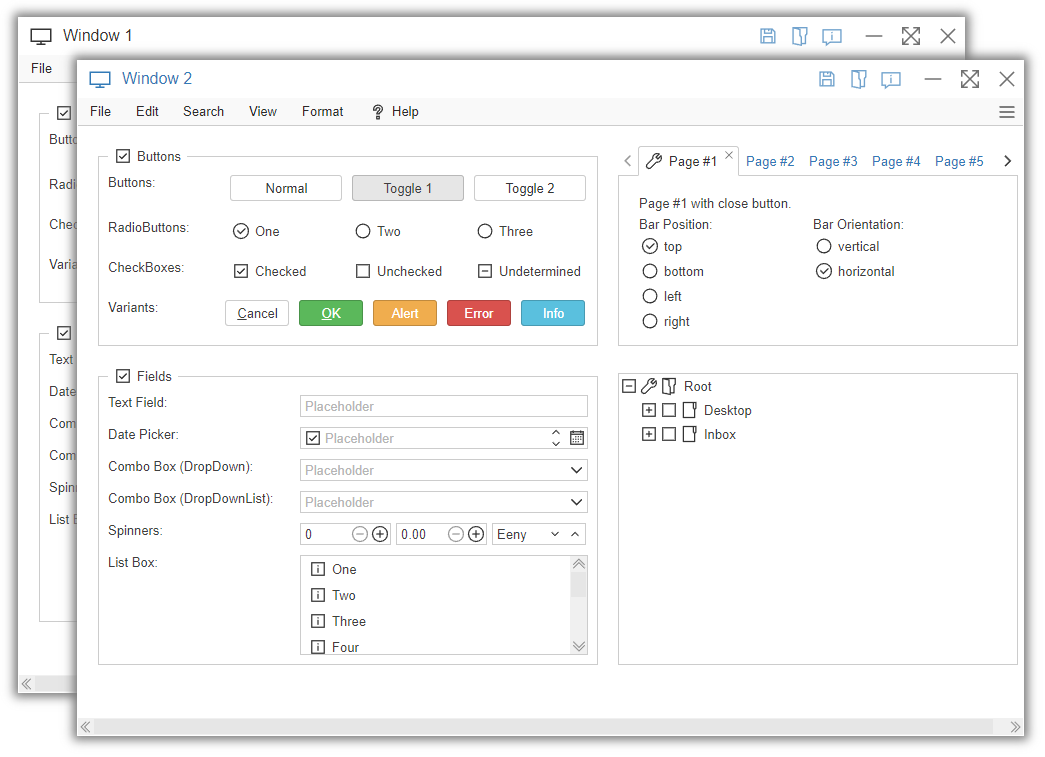
Task: Click the info bubble icon in Window 2 title bar
Action: (x=890, y=80)
